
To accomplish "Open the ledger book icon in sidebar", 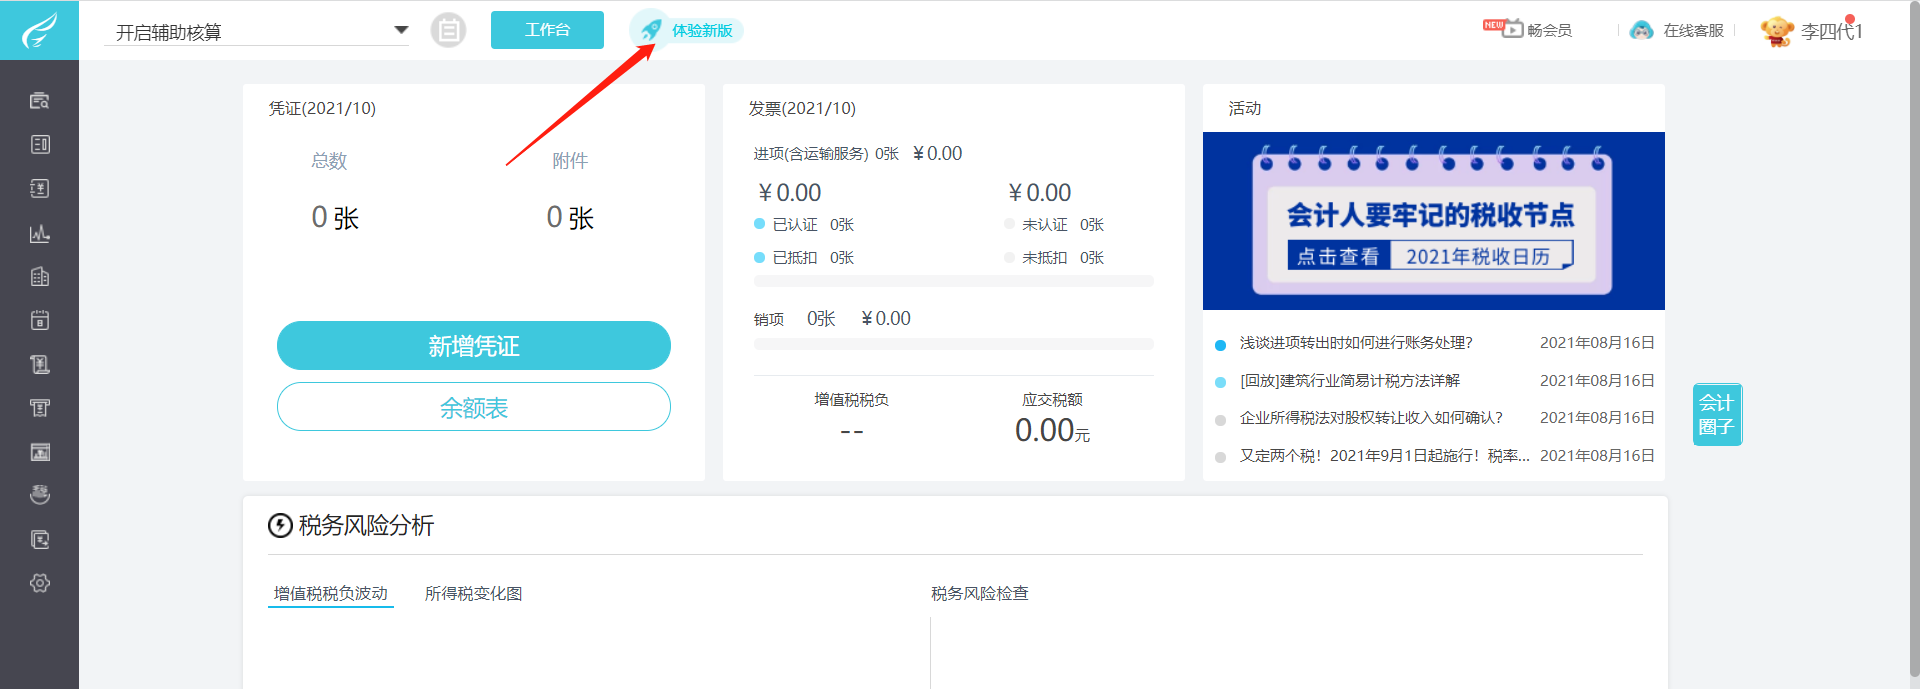I will pos(40,145).
